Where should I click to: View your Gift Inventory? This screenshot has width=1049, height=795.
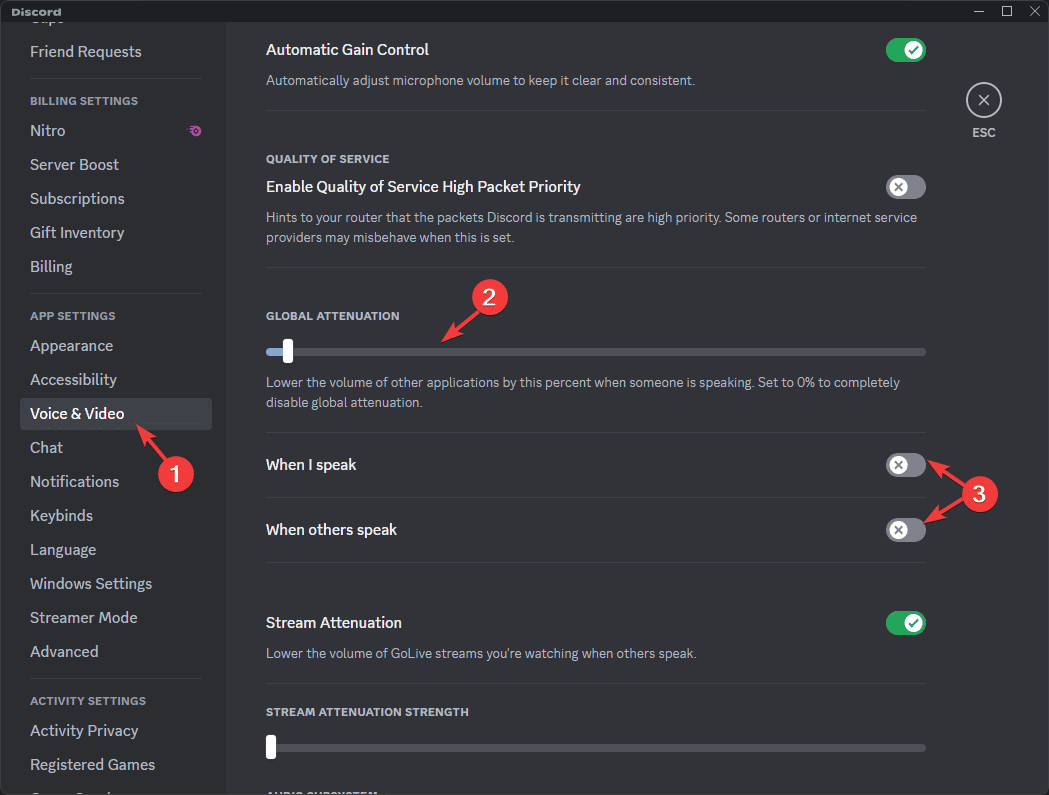(x=77, y=232)
